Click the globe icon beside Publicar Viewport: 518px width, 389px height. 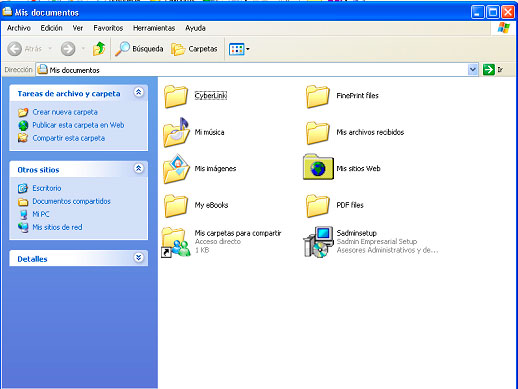click(x=23, y=125)
